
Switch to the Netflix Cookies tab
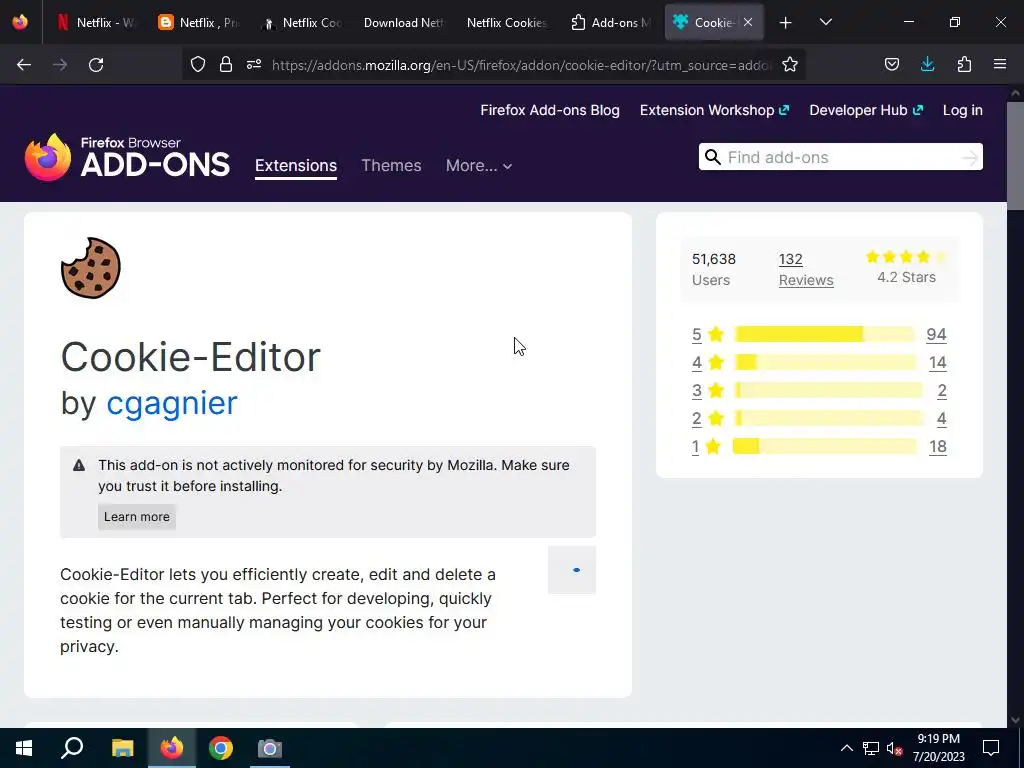point(507,22)
